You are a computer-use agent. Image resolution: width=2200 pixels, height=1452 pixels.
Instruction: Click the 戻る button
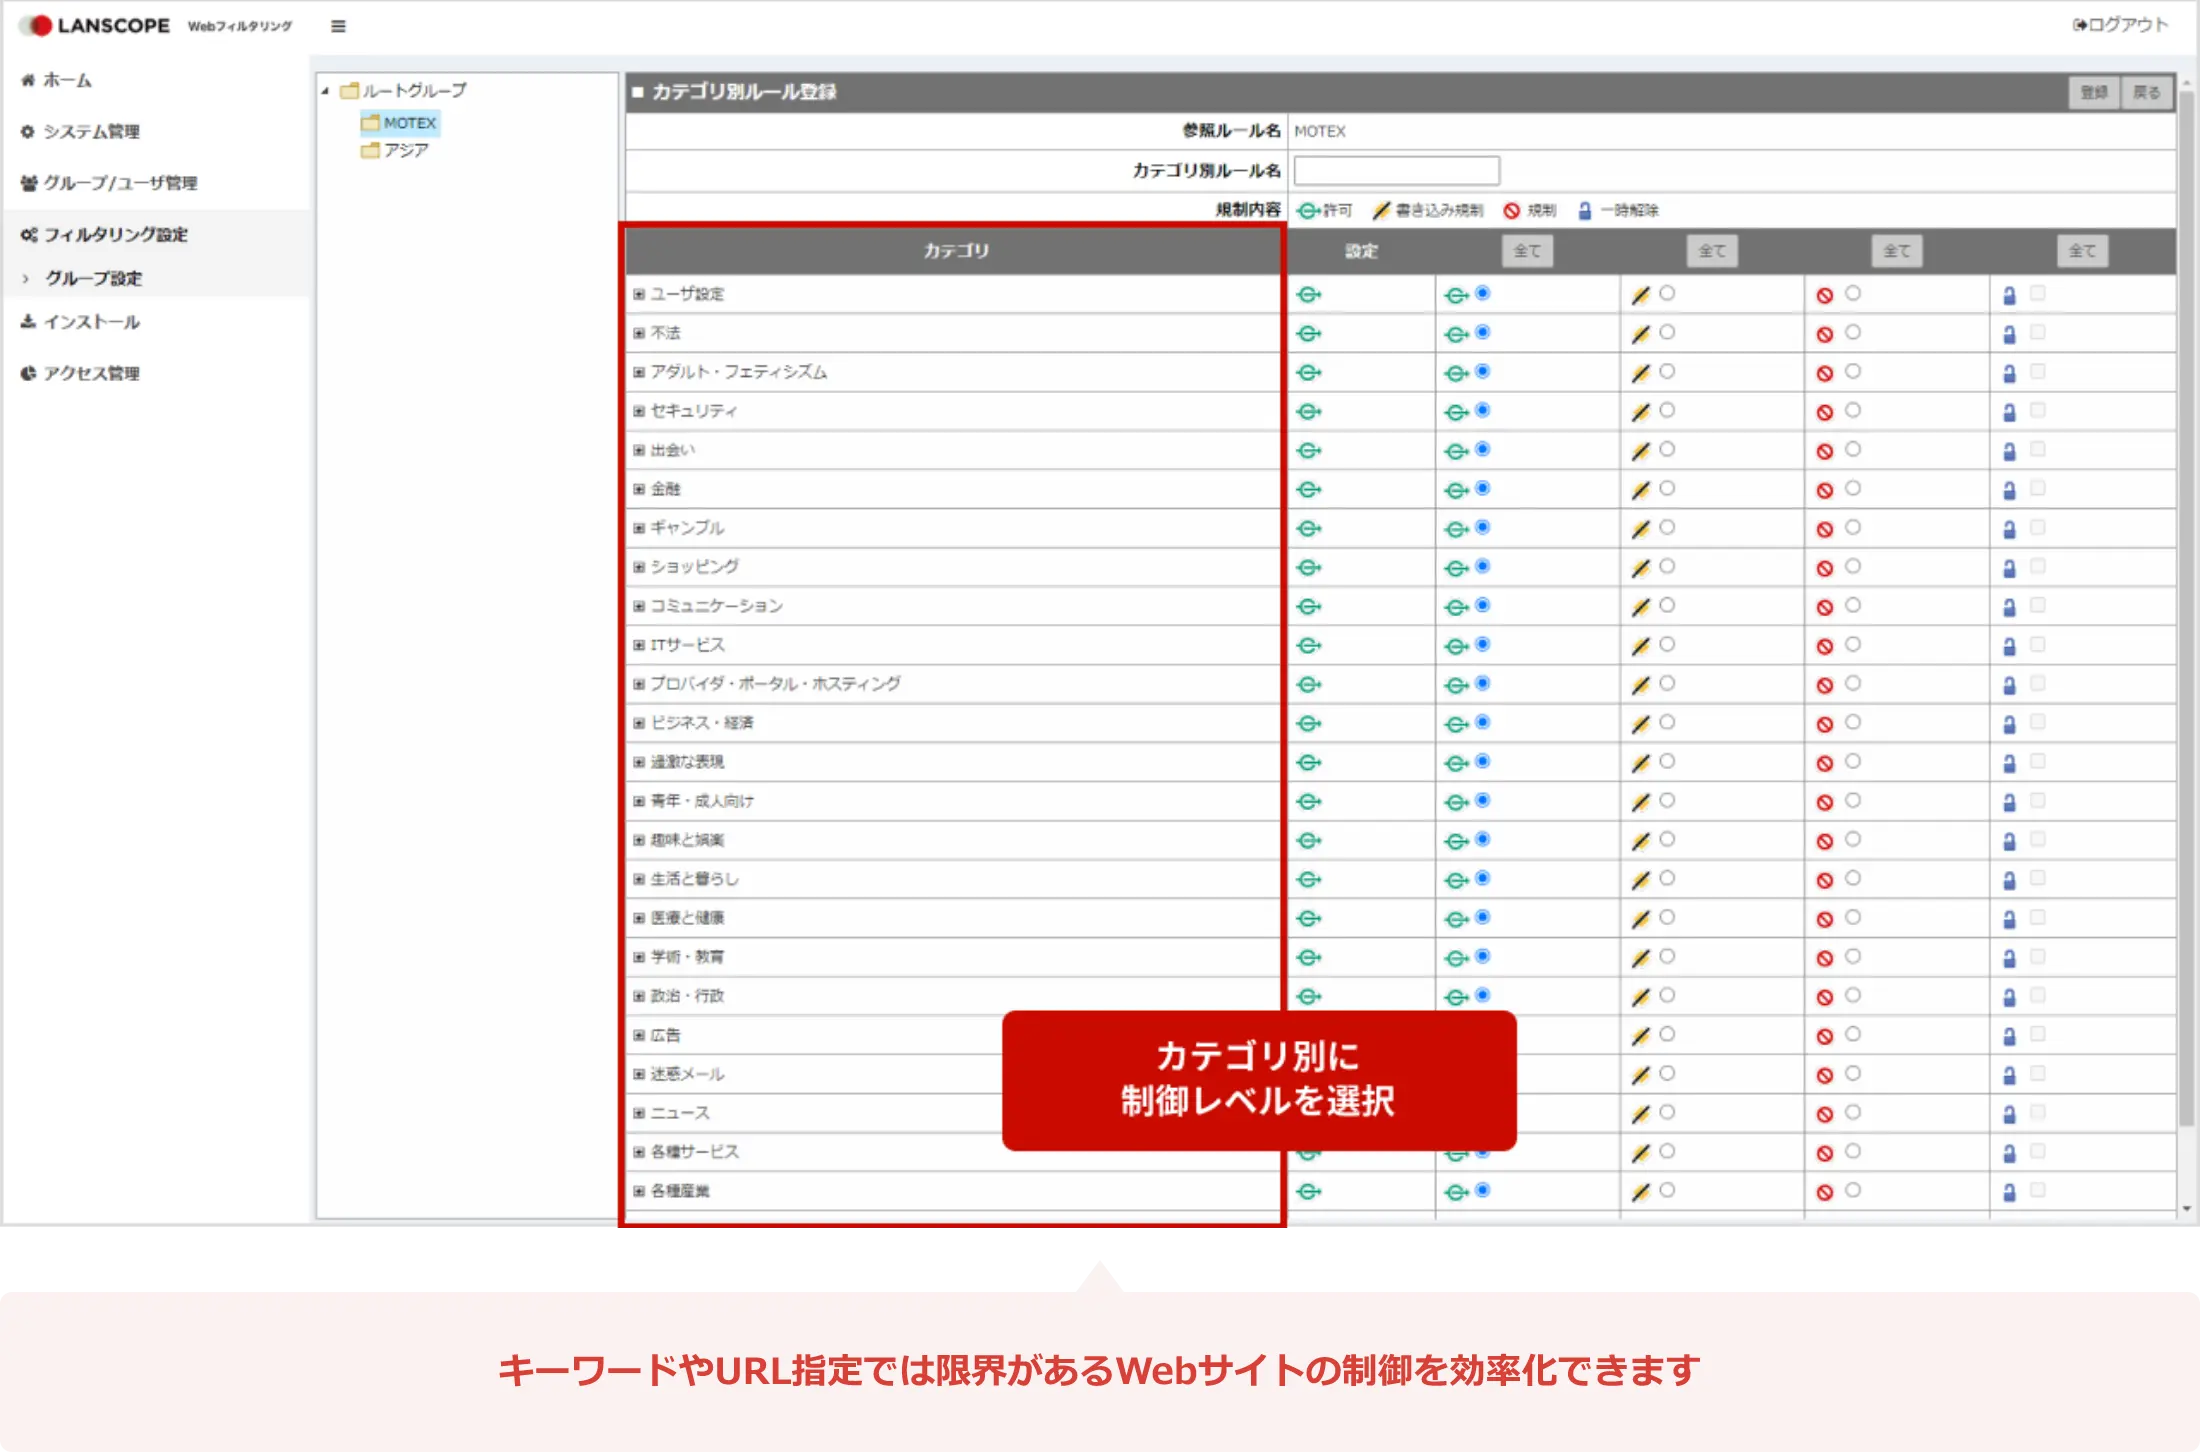point(2146,92)
